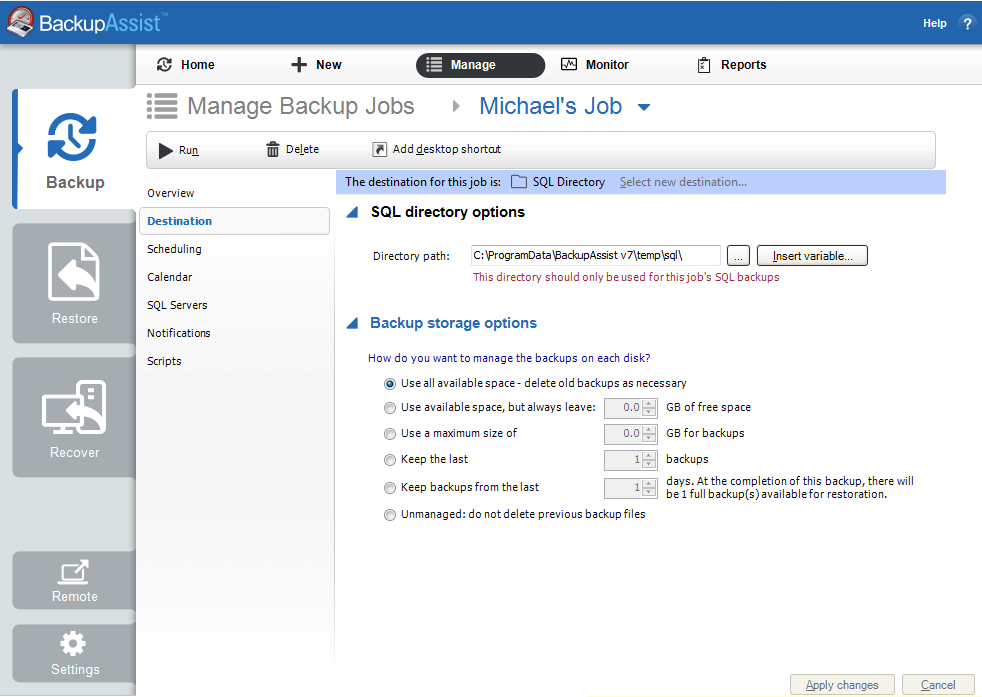Switch to the Manage tab

(x=480, y=65)
